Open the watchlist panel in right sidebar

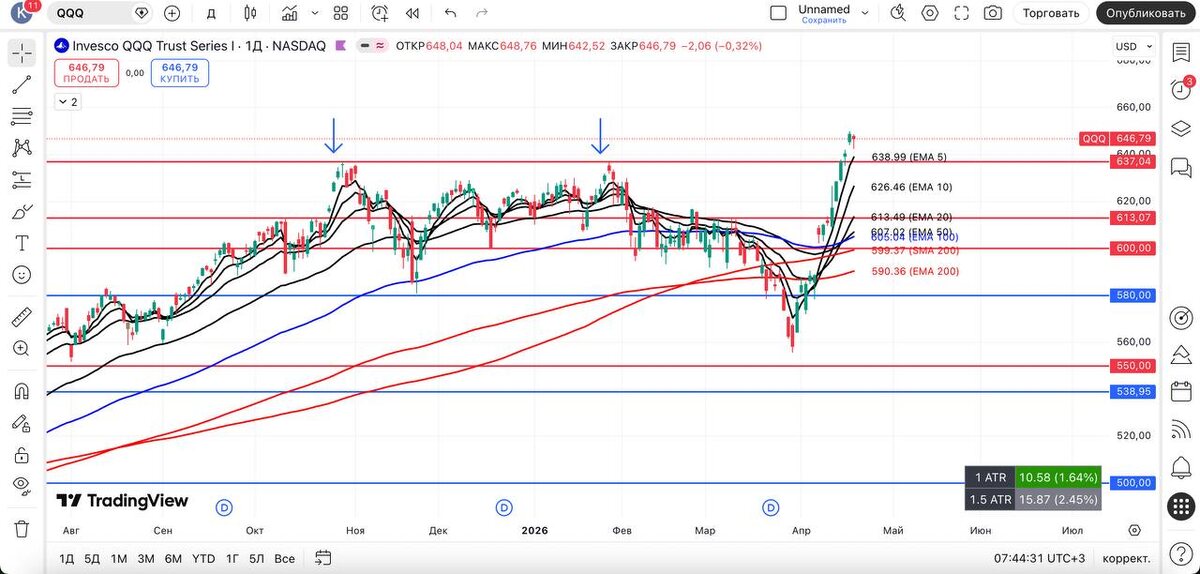(1181, 54)
